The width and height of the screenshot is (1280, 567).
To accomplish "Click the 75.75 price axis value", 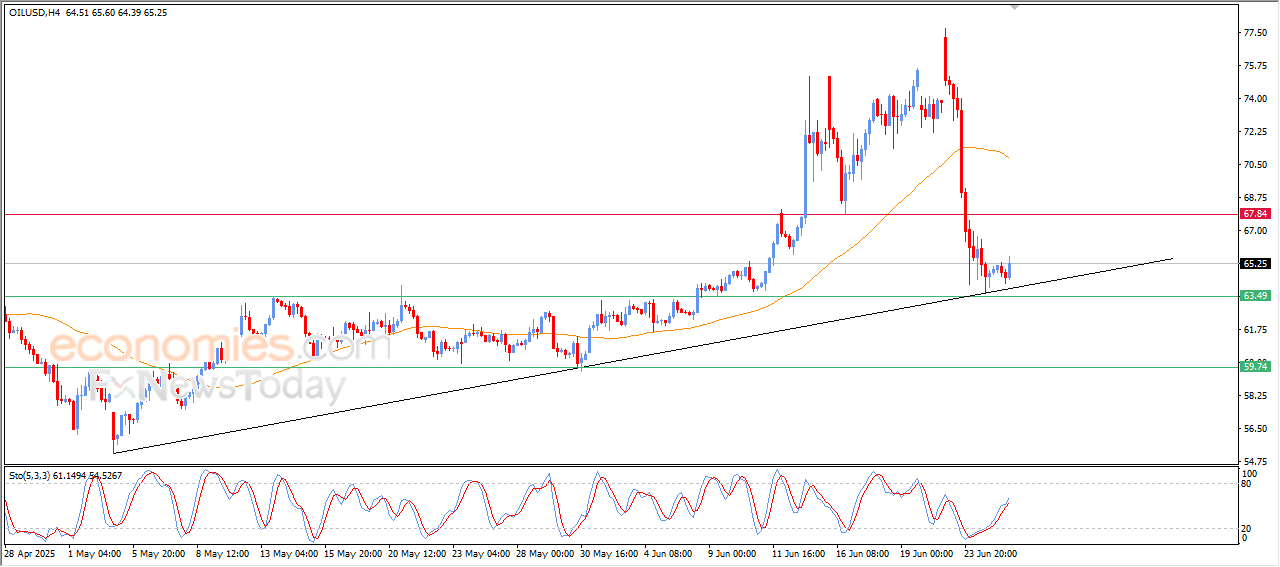I will [1256, 66].
